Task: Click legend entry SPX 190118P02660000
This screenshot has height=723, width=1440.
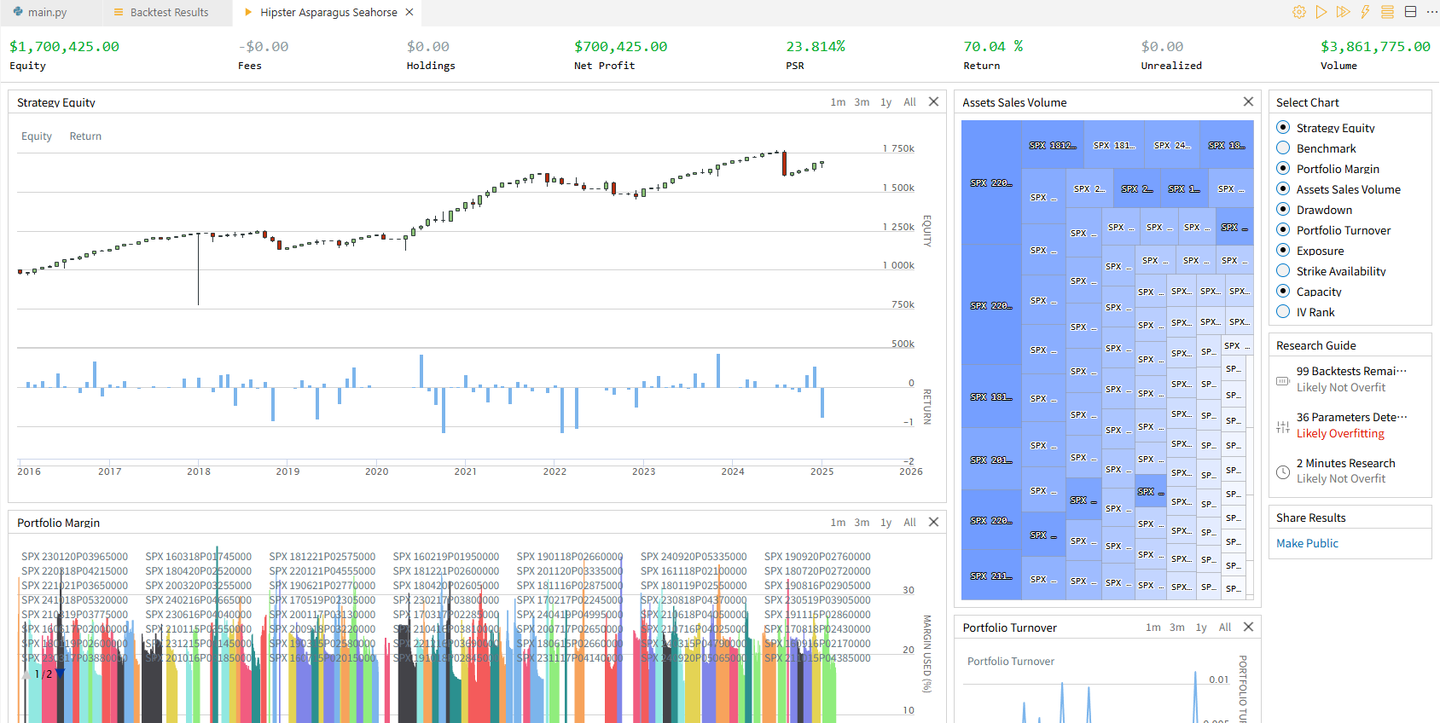Action: (570, 556)
